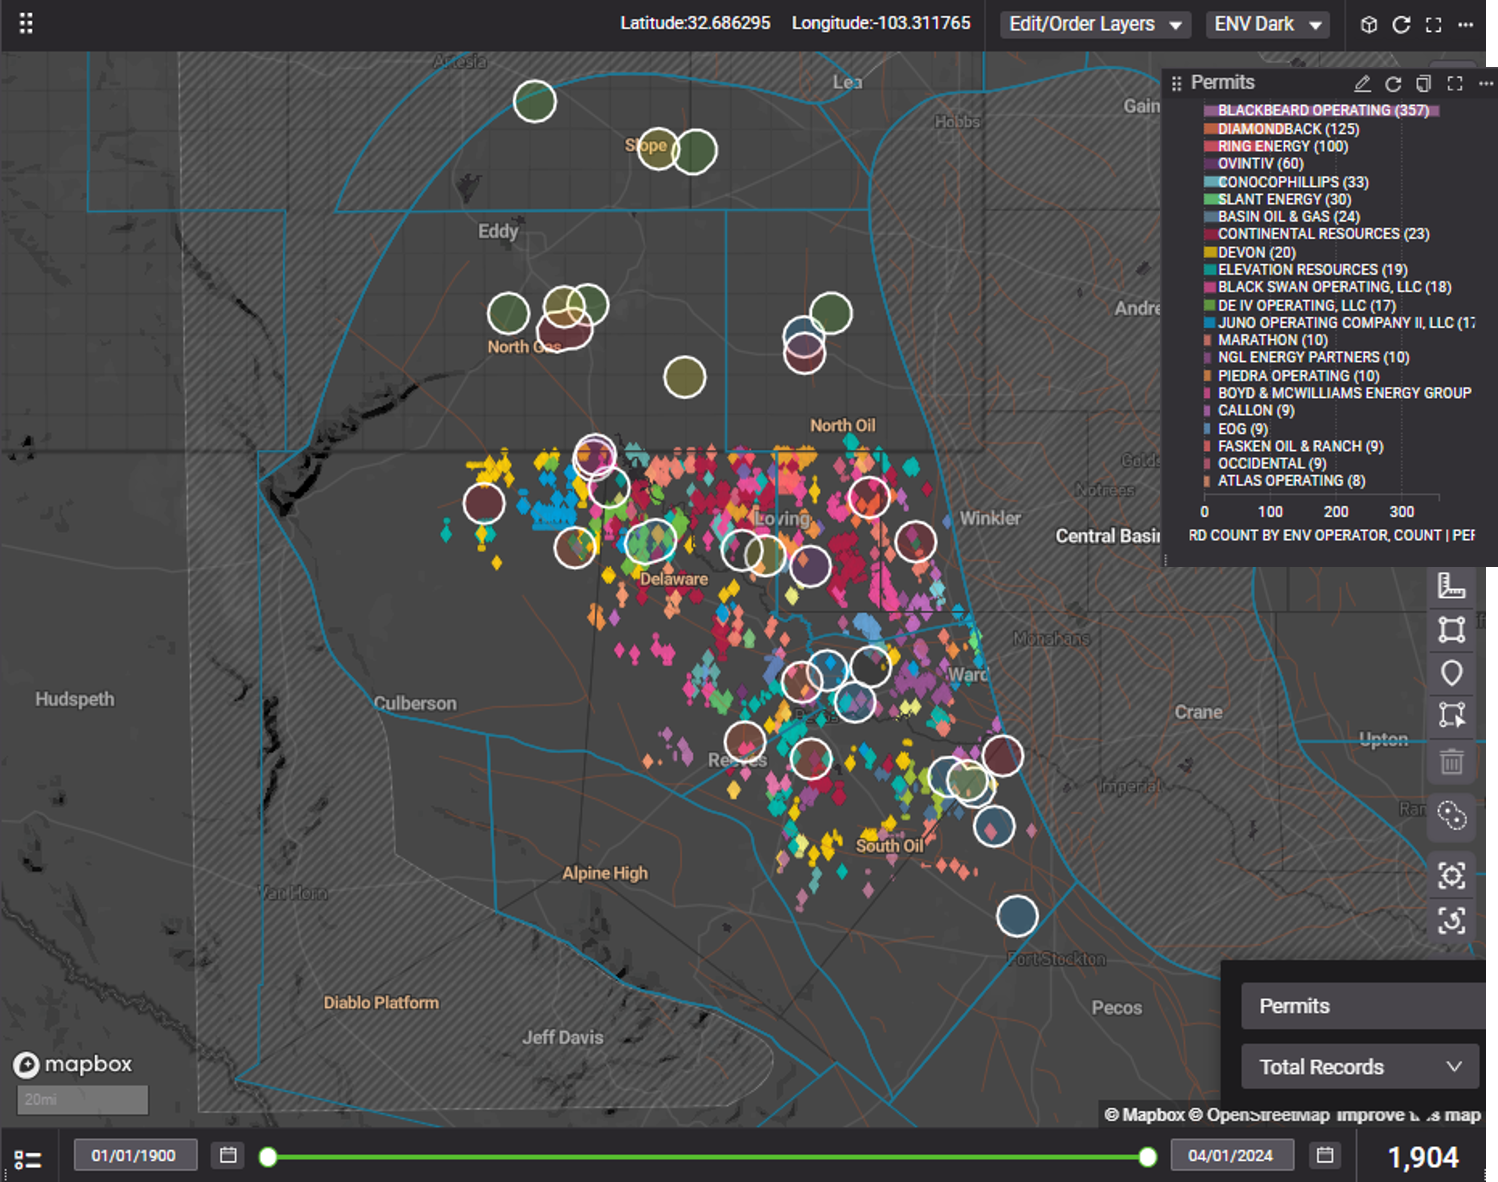Open the Edit/Order Layers dropdown
Viewport: 1498px width, 1182px height.
1095,25
